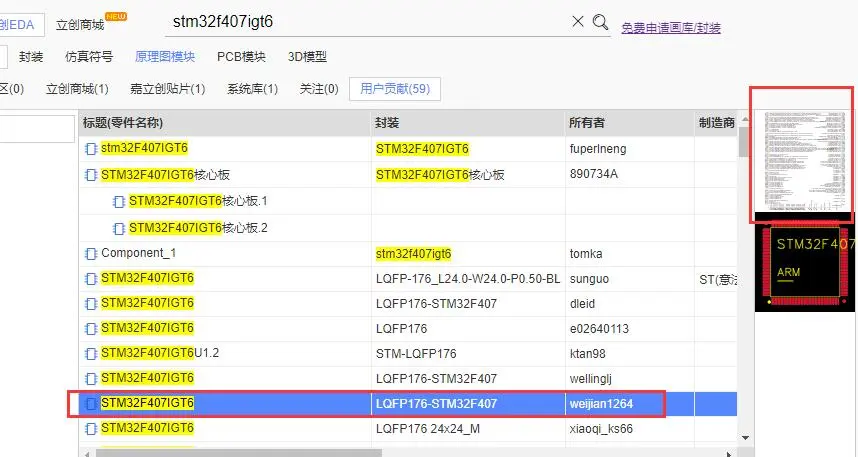The width and height of the screenshot is (858, 457).
Task: Click schematic icon beside fuperlneng's stm32F407IGT6 entry
Action: [x=91, y=150]
